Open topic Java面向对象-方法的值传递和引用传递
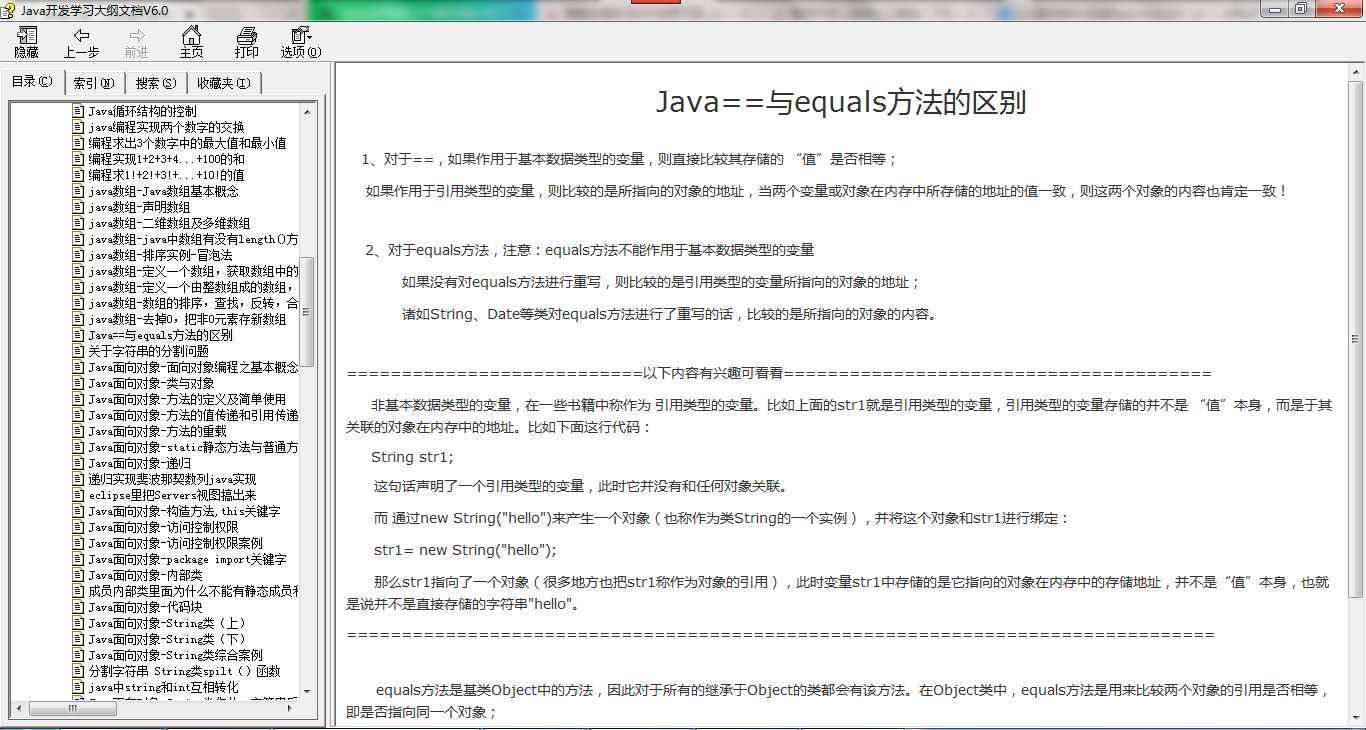Image resolution: width=1366 pixels, height=730 pixels. [193, 415]
